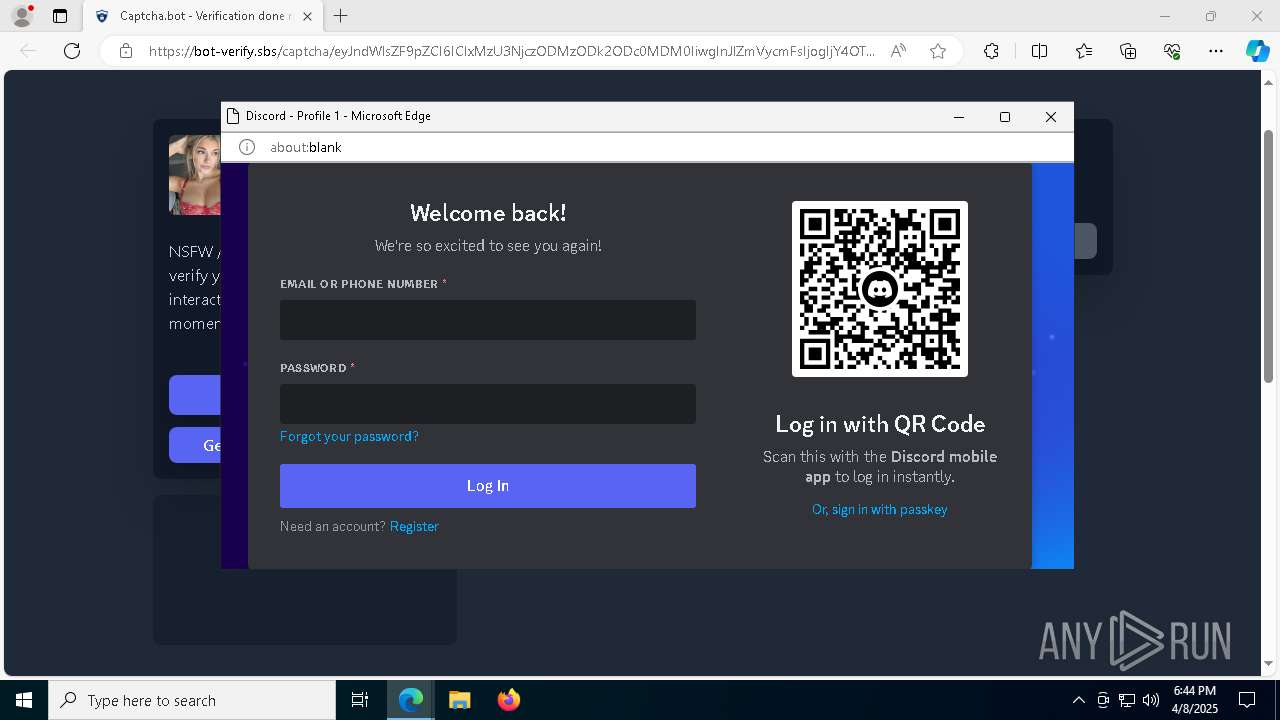Open Task View on taskbar
The image size is (1280, 720).
pyautogui.click(x=360, y=700)
